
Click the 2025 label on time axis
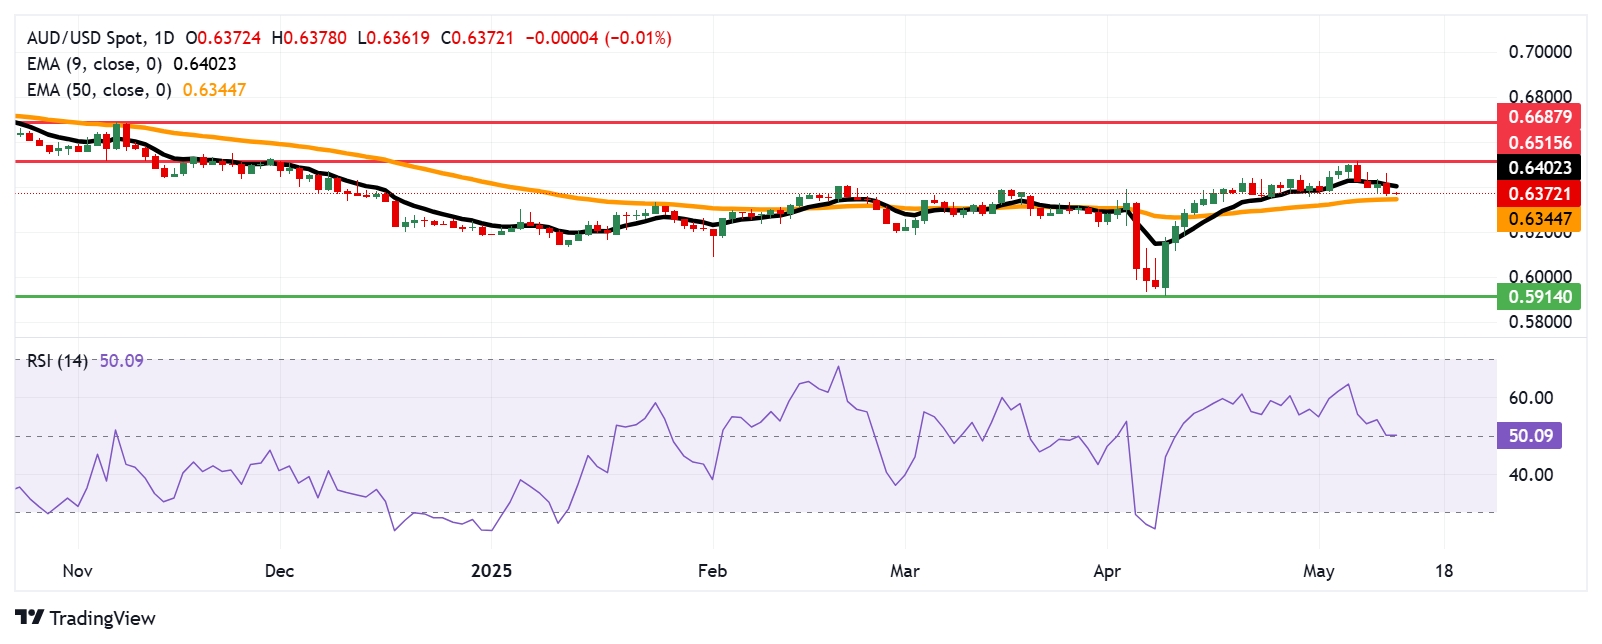tap(491, 571)
